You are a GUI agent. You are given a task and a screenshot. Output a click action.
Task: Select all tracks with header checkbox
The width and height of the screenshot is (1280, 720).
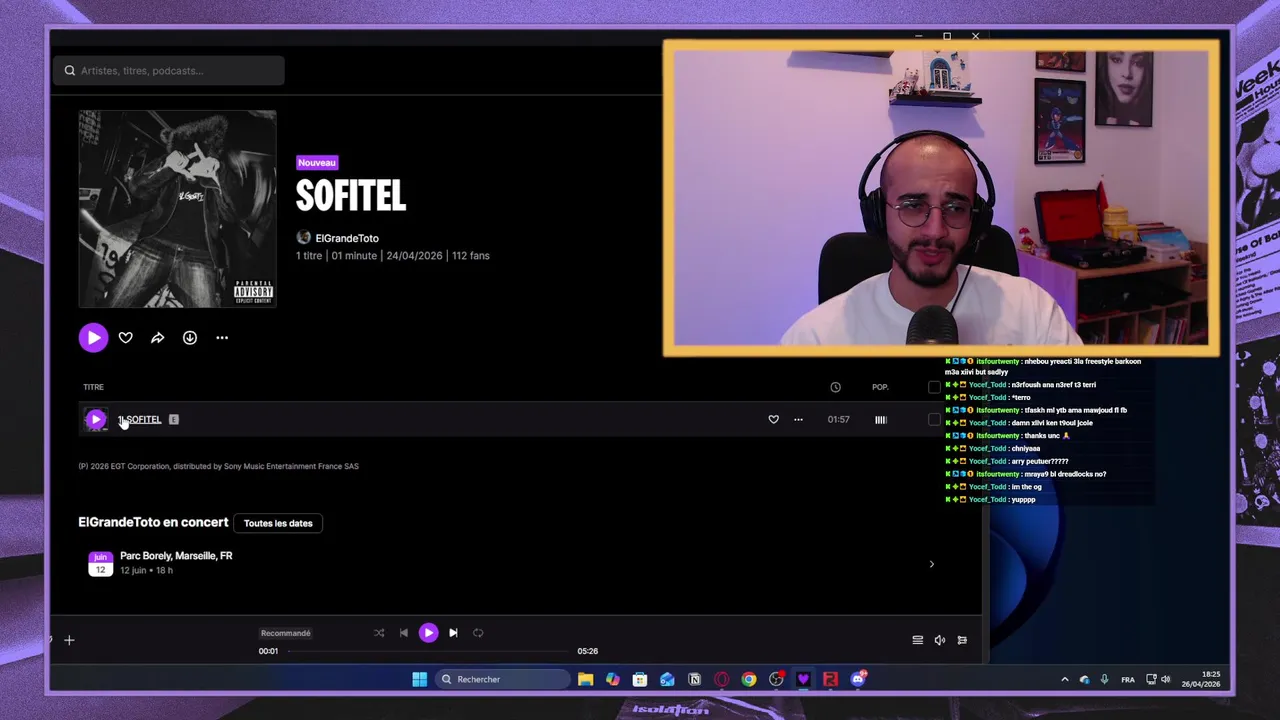click(x=934, y=387)
